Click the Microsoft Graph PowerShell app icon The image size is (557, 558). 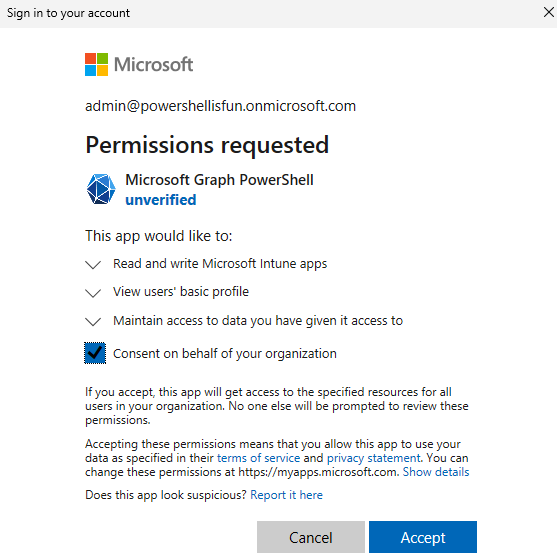coord(101,189)
